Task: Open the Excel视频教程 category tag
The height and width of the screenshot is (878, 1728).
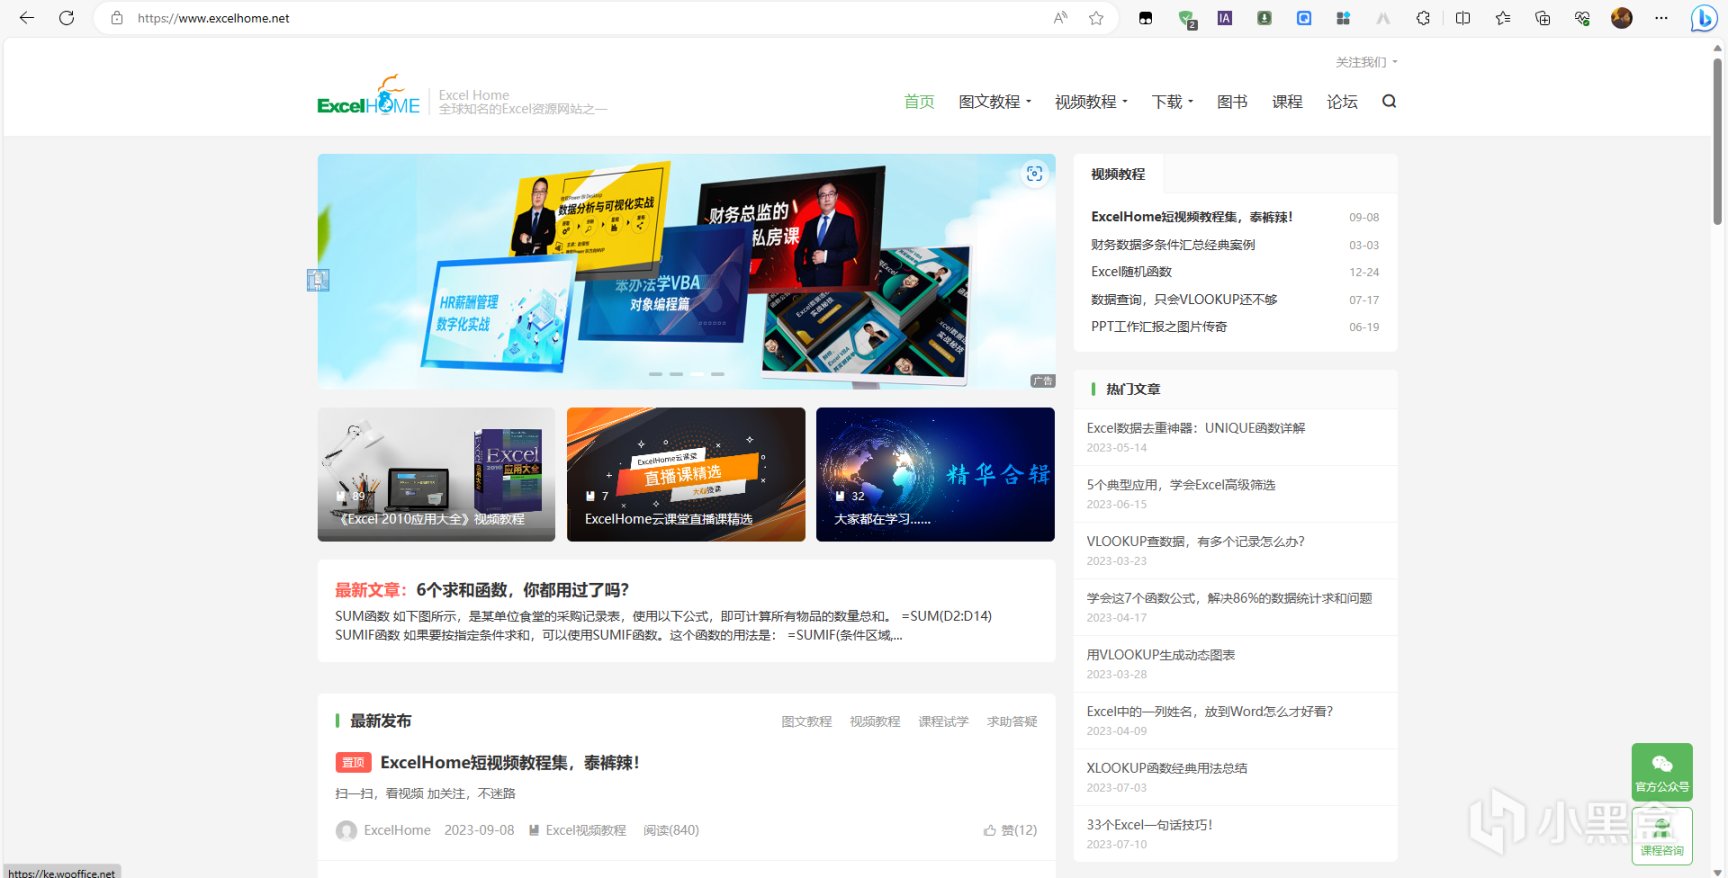Action: pos(586,830)
